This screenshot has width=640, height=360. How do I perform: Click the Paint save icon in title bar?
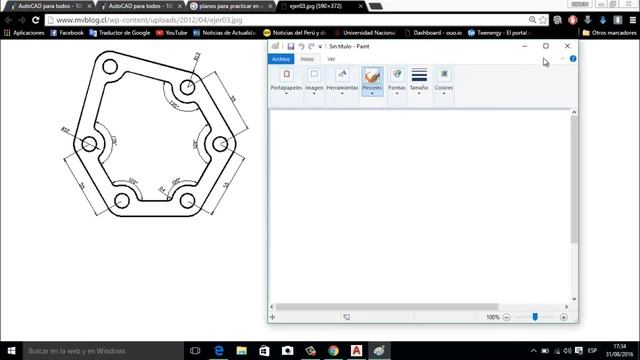click(x=291, y=47)
